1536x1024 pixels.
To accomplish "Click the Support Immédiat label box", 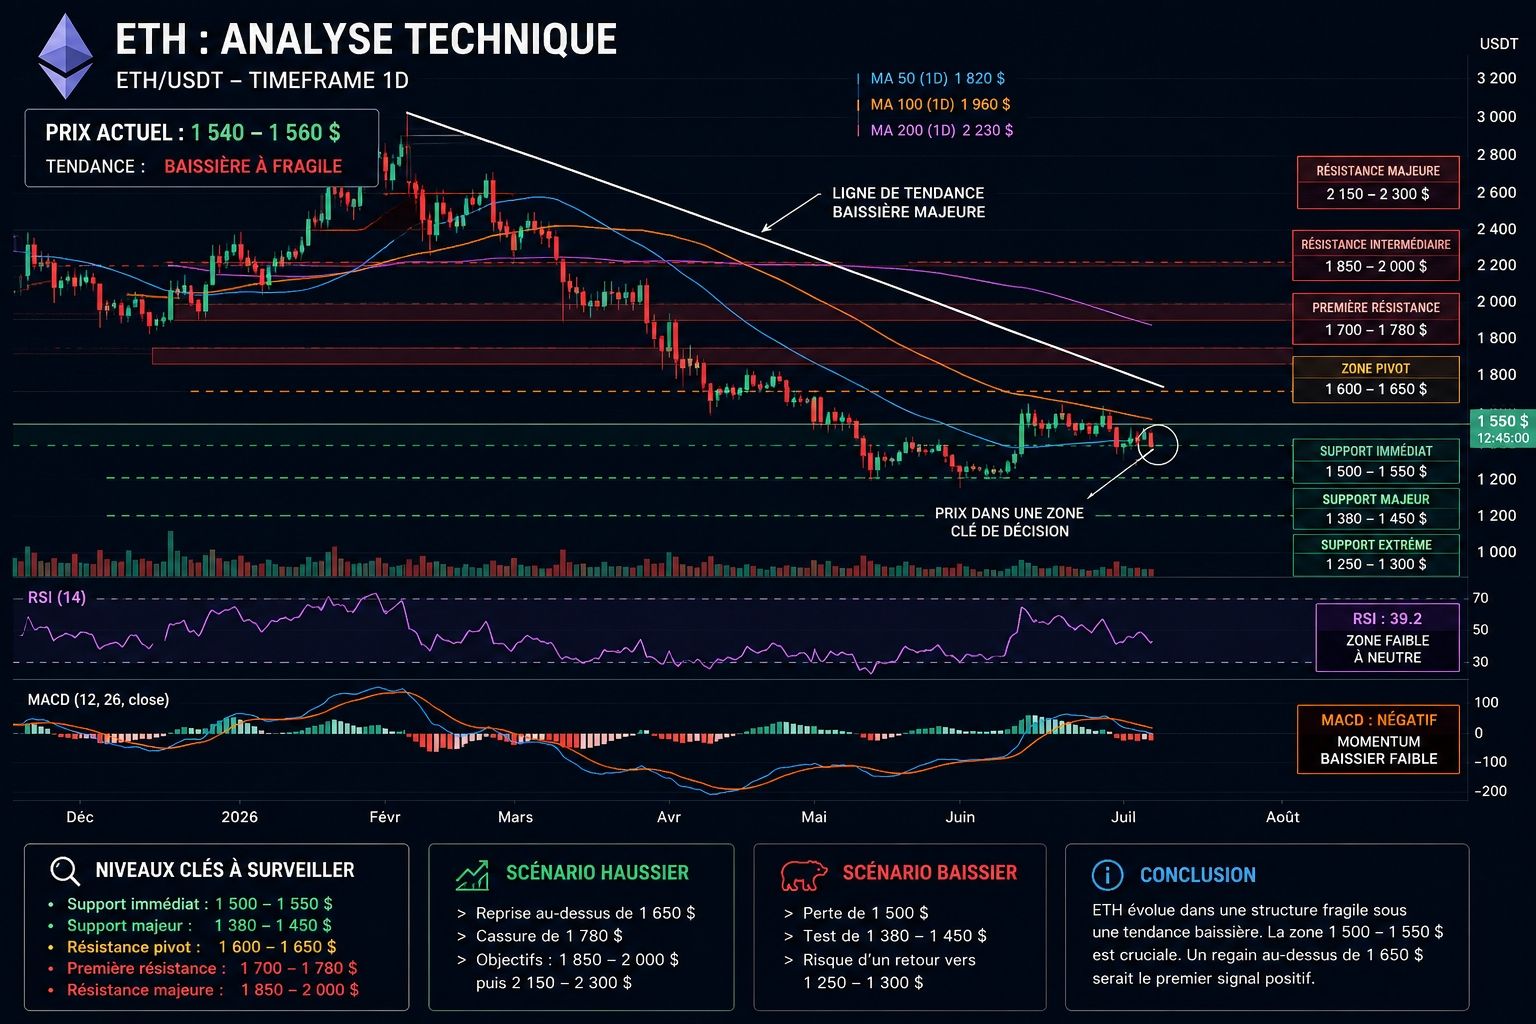I will tap(1376, 461).
